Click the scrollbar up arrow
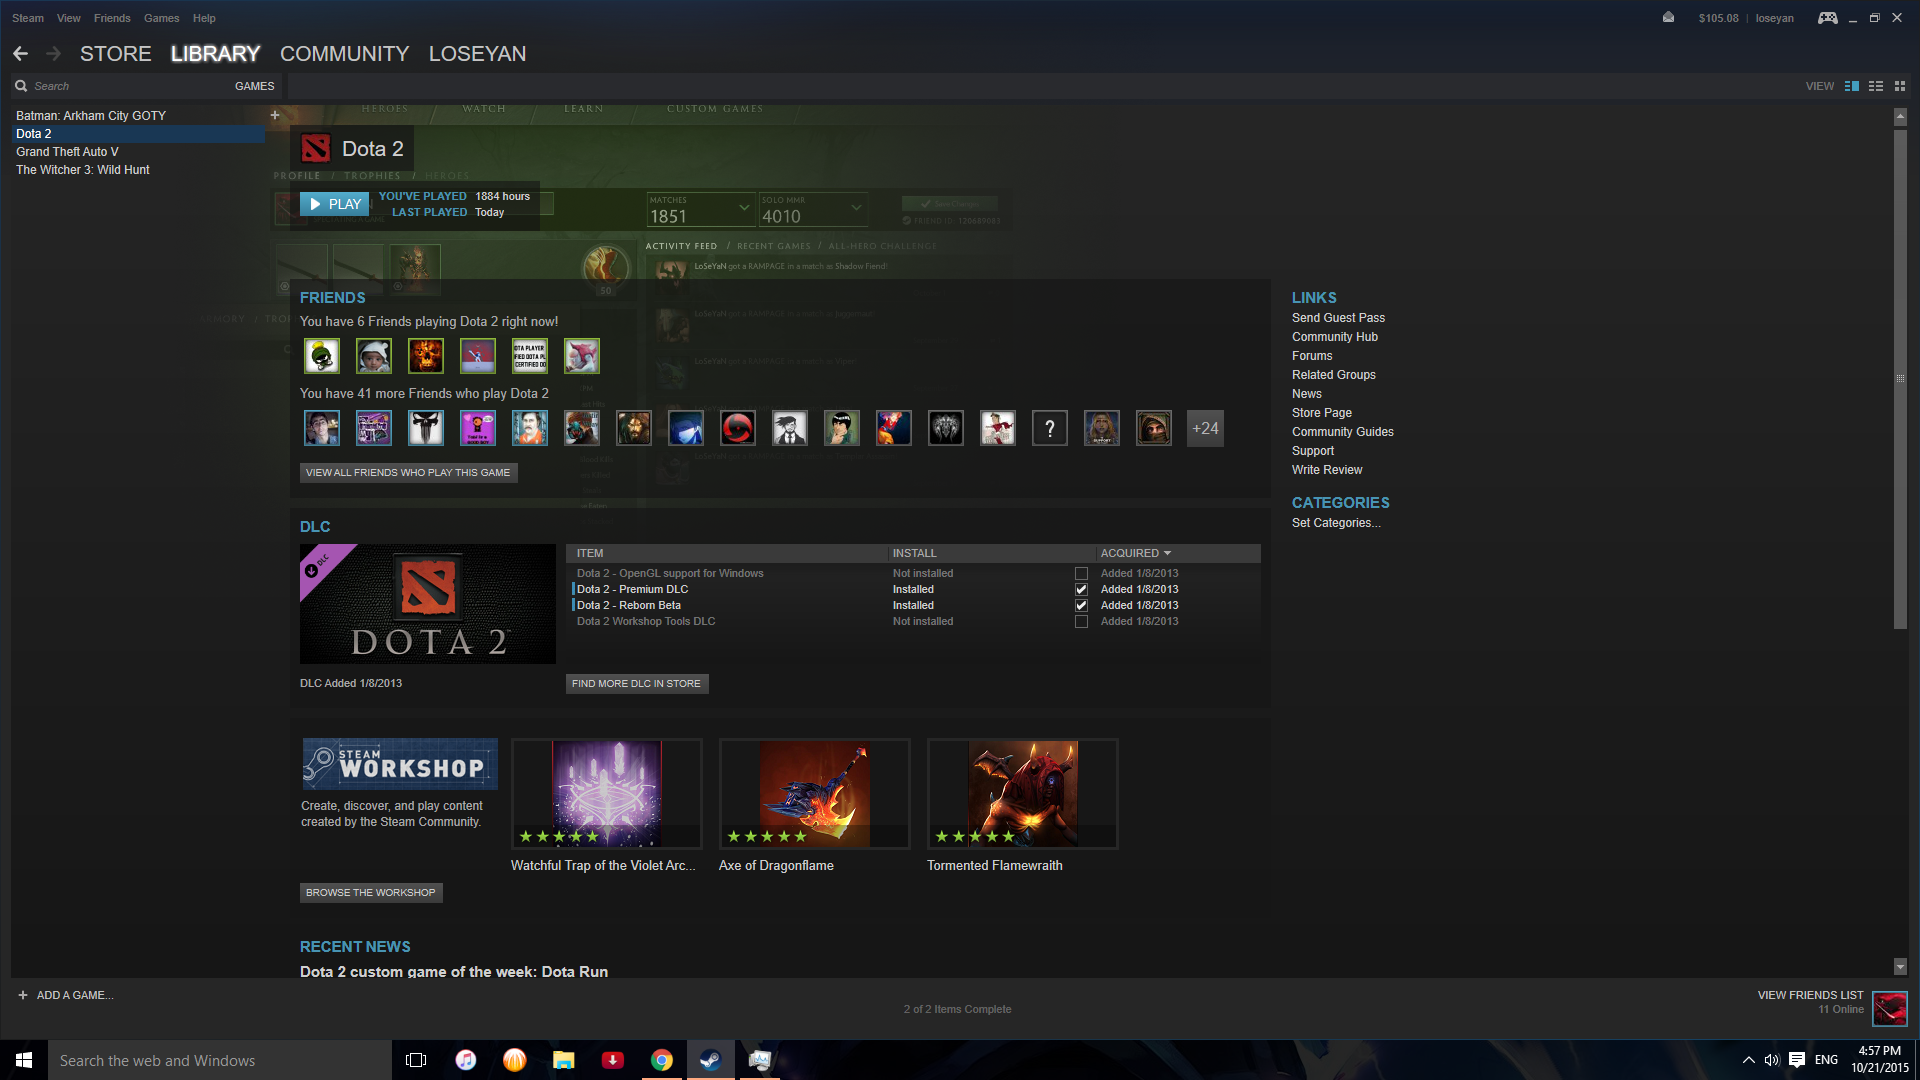This screenshot has width=1920, height=1080. (1900, 117)
